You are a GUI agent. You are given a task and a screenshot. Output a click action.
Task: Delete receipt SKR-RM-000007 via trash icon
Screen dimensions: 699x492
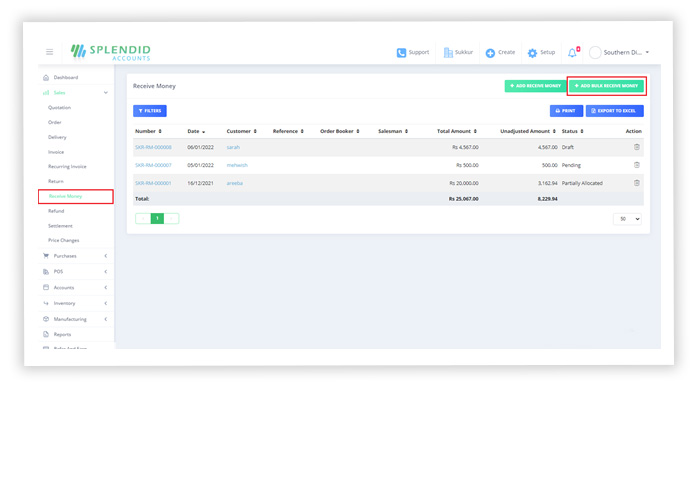coord(637,165)
